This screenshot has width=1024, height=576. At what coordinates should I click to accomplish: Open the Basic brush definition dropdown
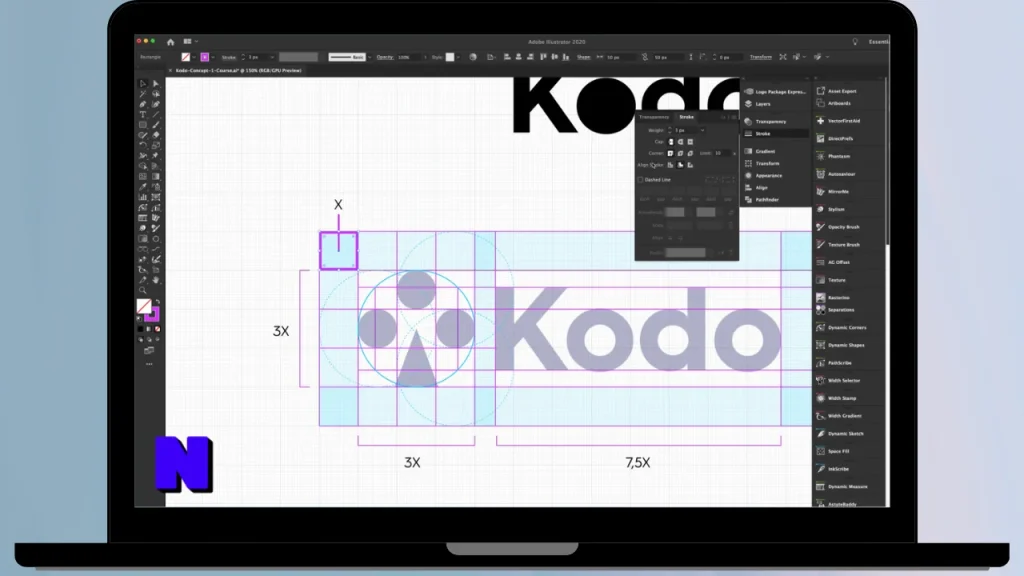[x=370, y=57]
